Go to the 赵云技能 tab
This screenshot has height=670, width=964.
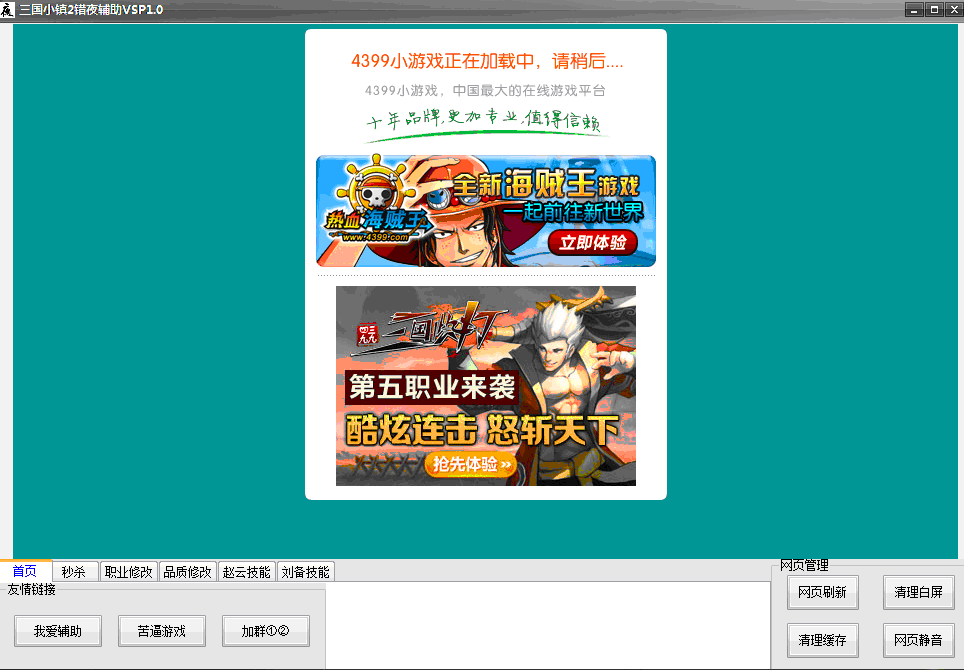(246, 572)
